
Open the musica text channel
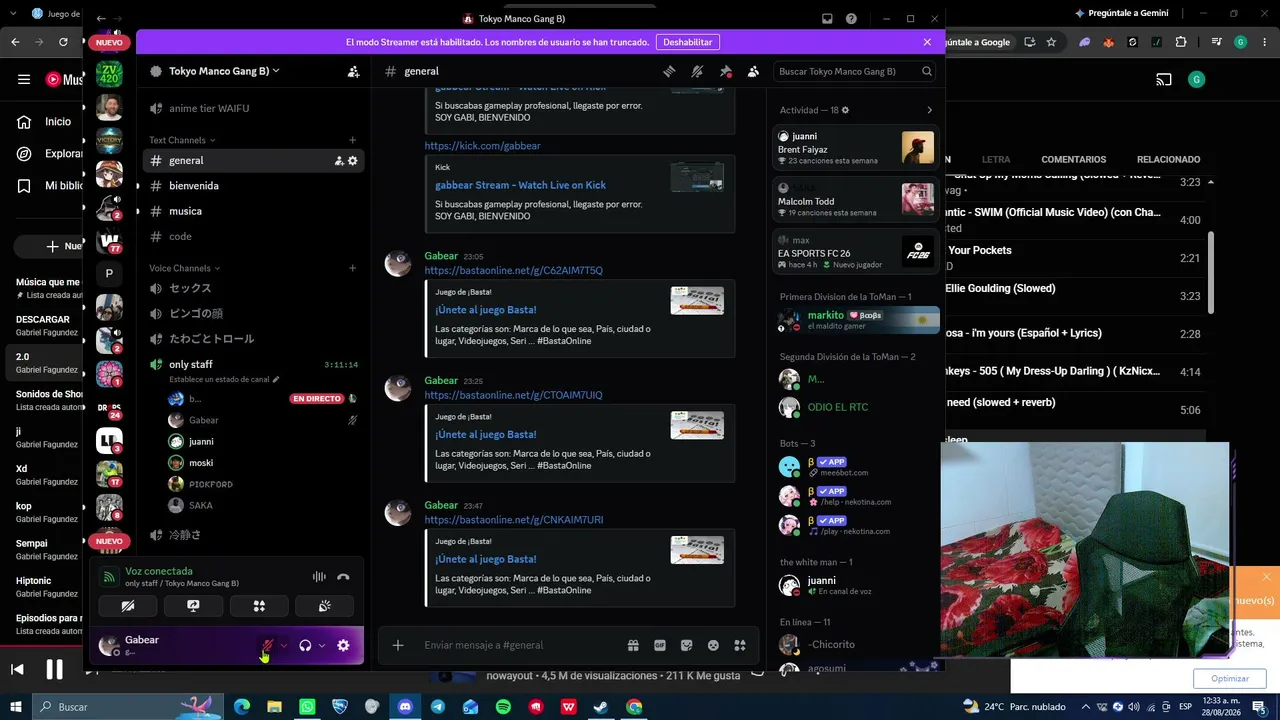[x=253, y=211]
